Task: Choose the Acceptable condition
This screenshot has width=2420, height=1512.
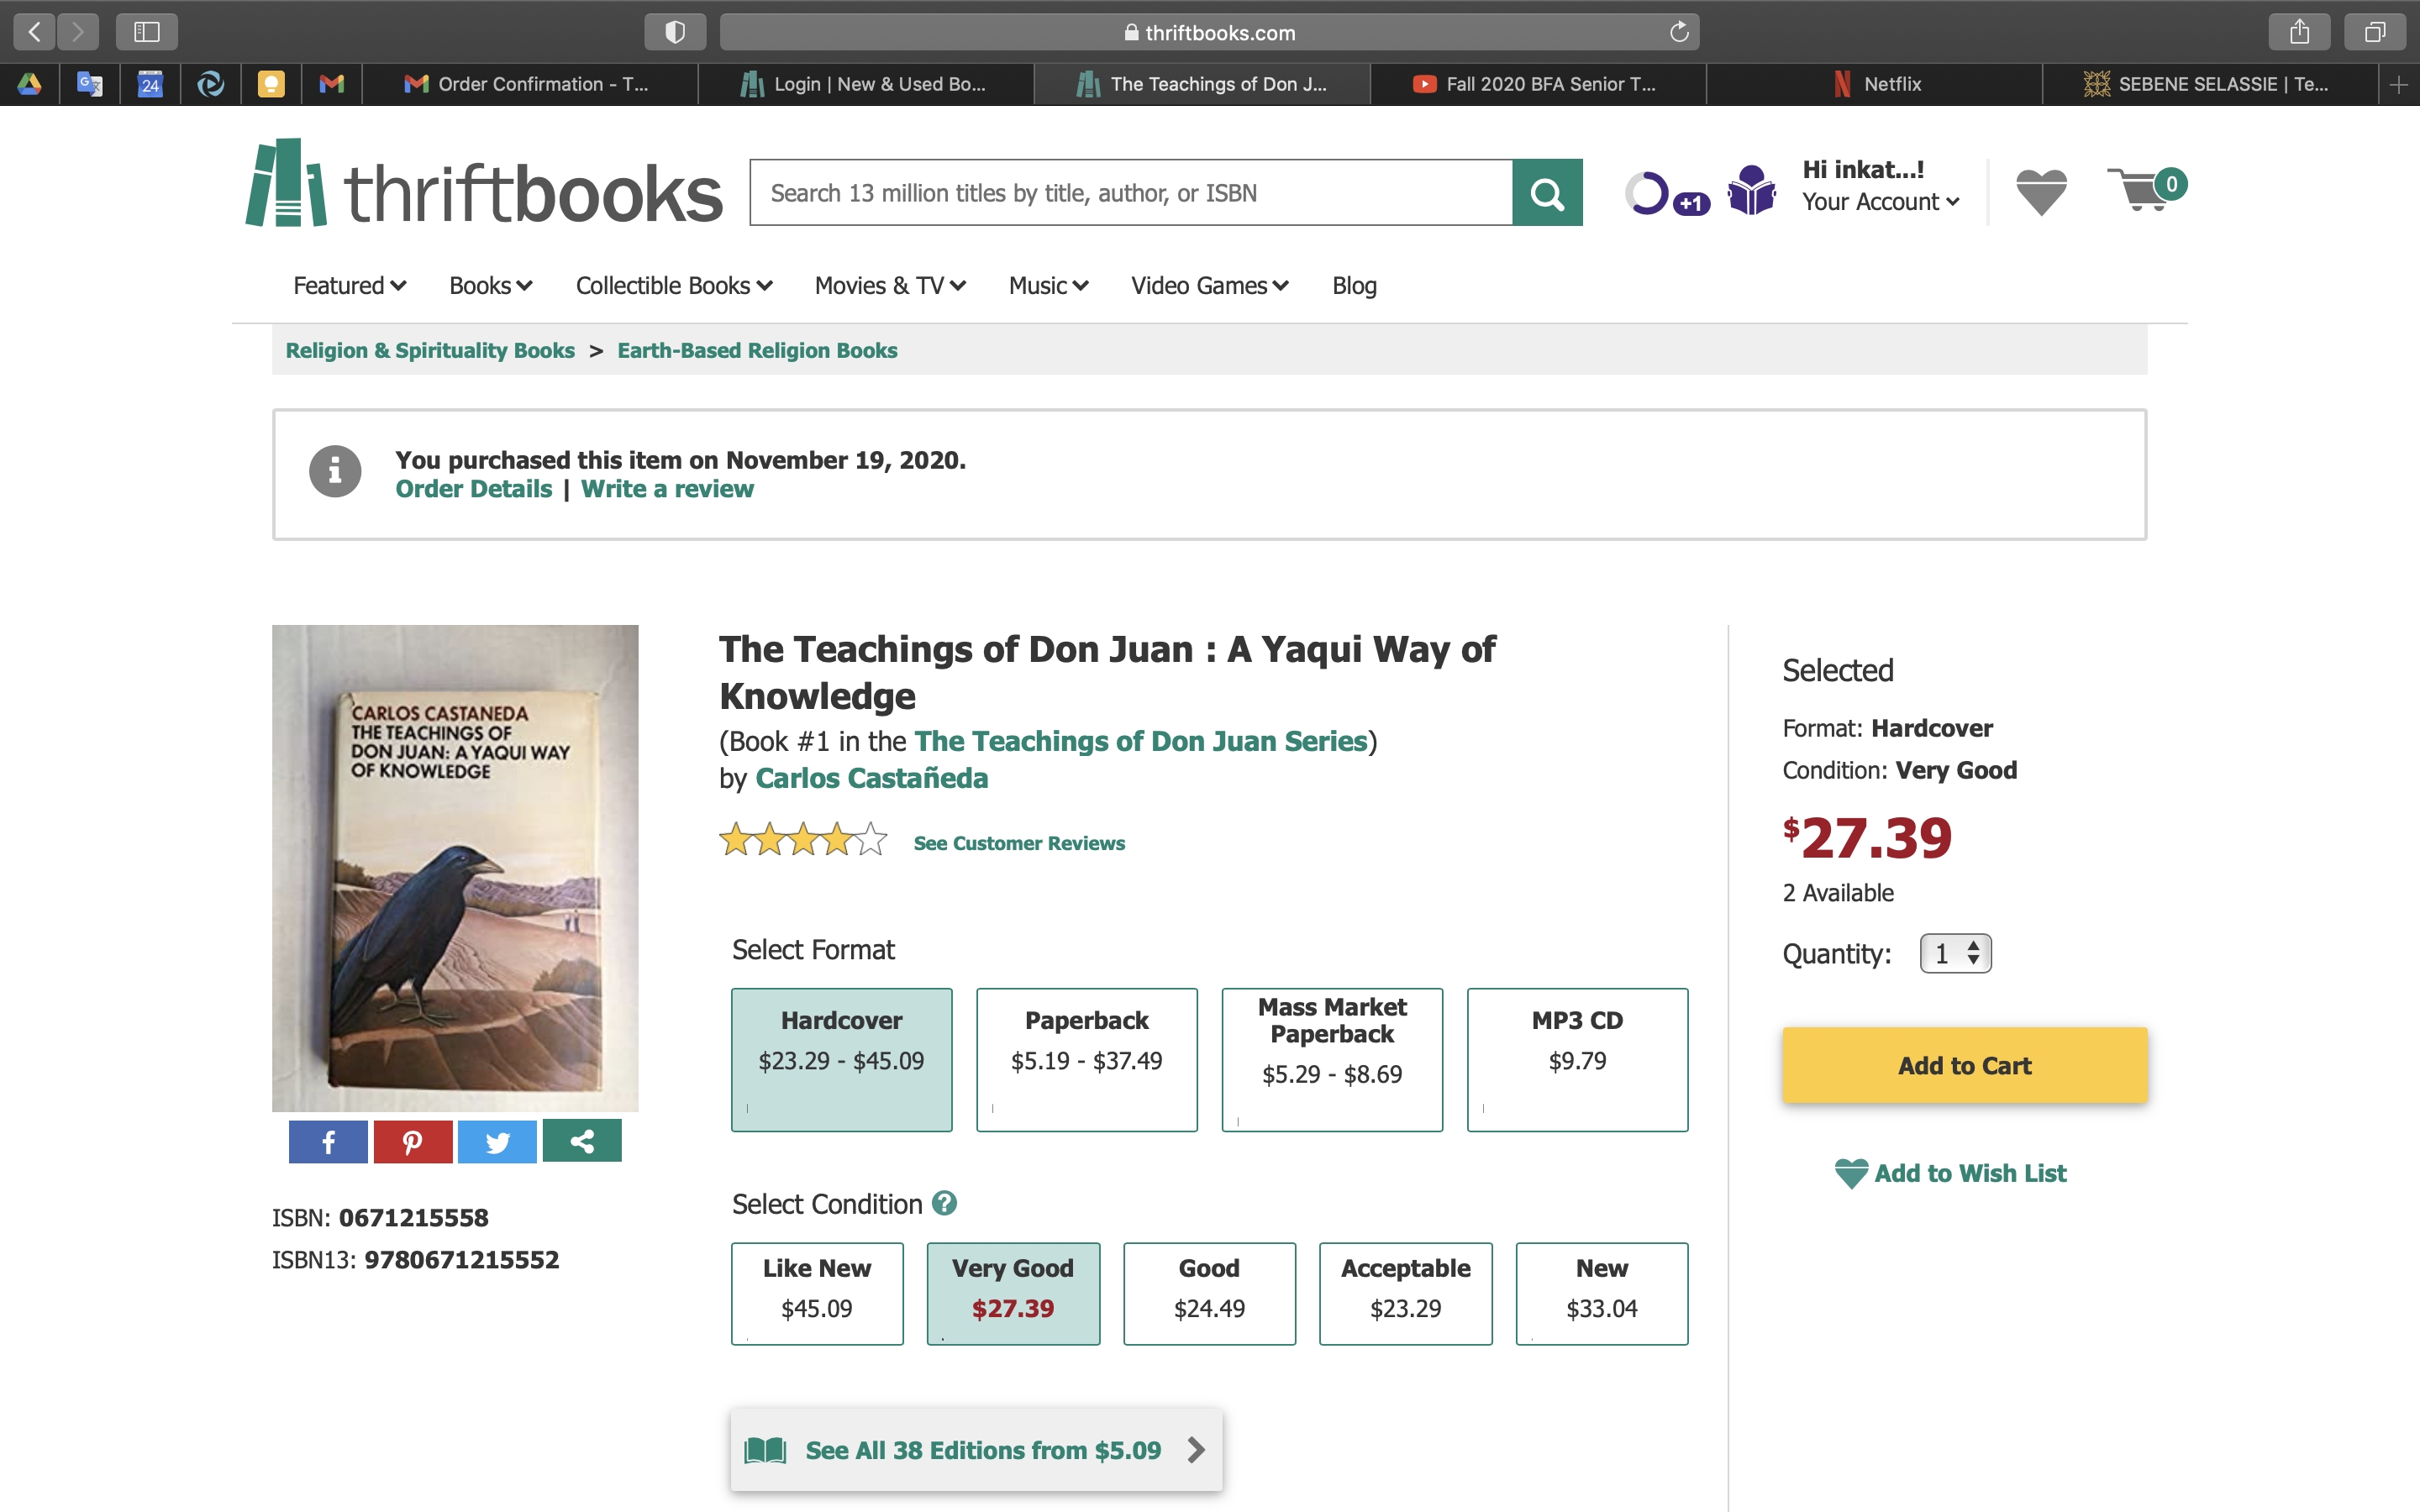Action: coord(1405,1293)
